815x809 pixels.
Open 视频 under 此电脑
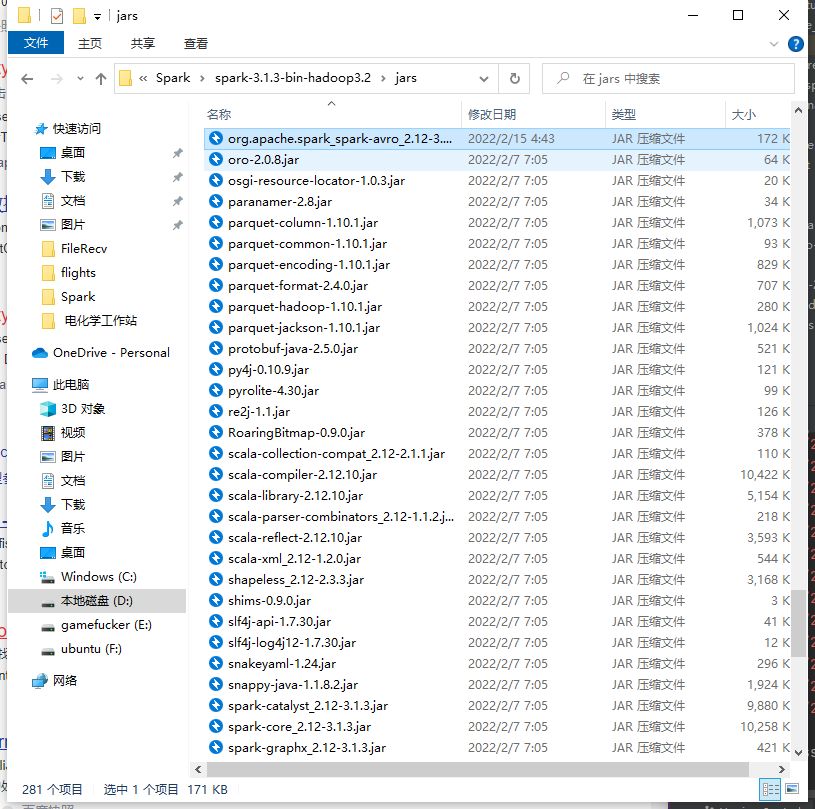click(72, 433)
